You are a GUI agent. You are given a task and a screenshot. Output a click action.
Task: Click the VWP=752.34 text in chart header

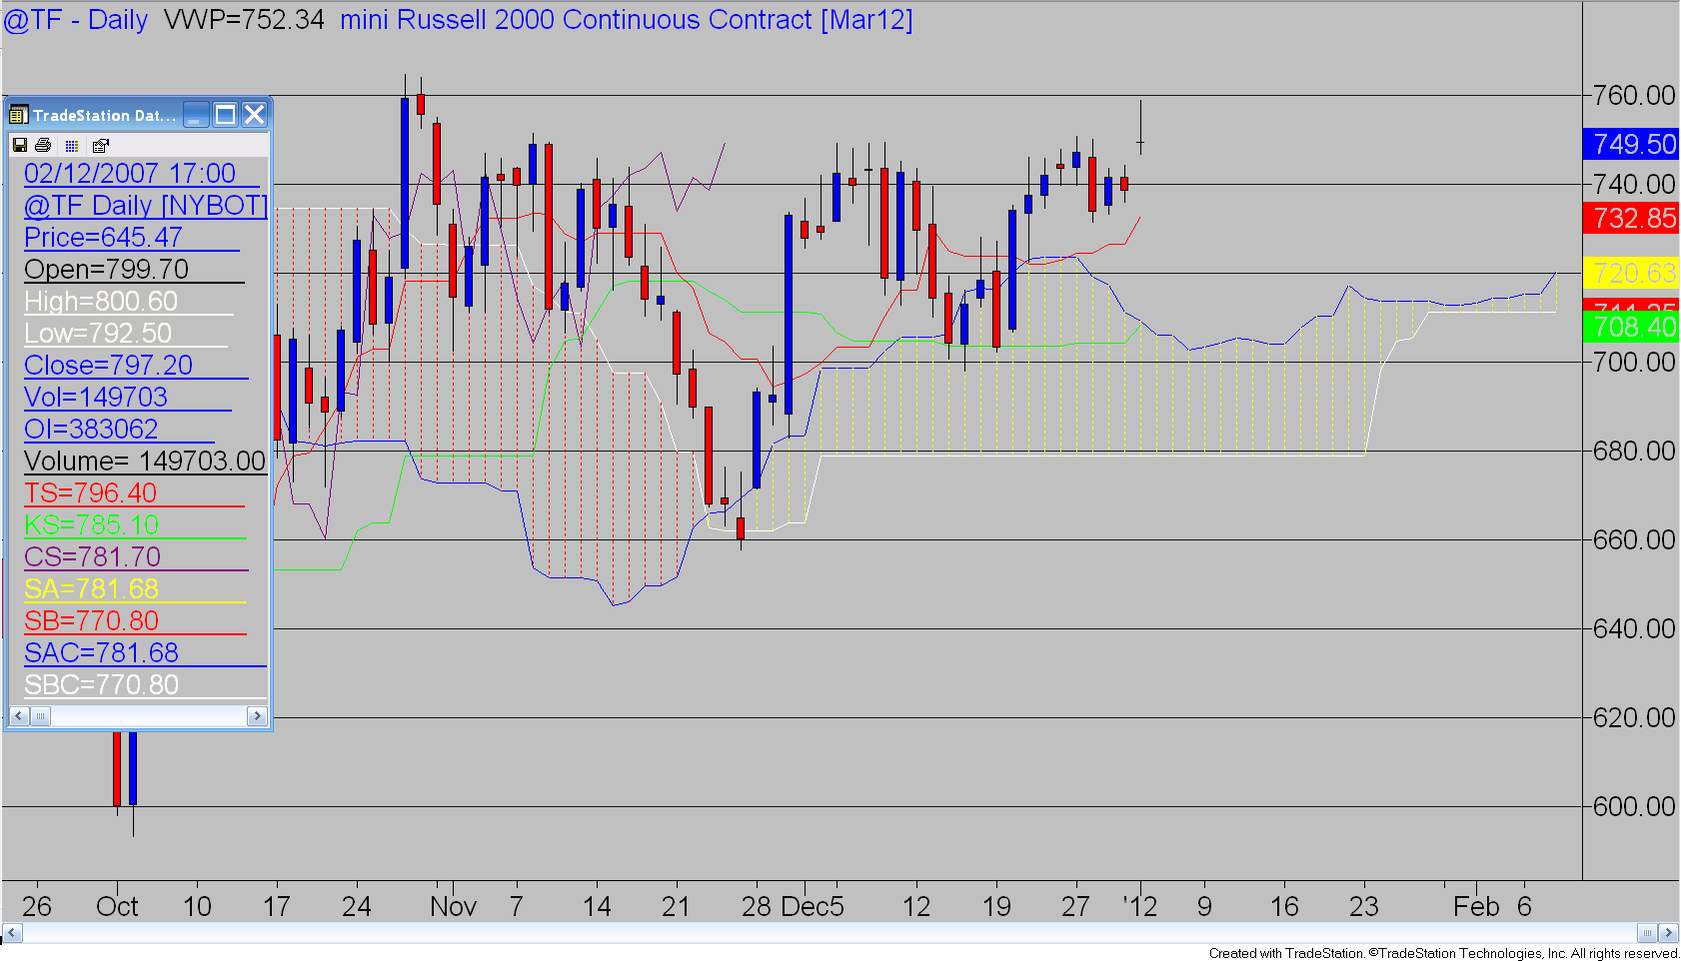click(x=244, y=20)
